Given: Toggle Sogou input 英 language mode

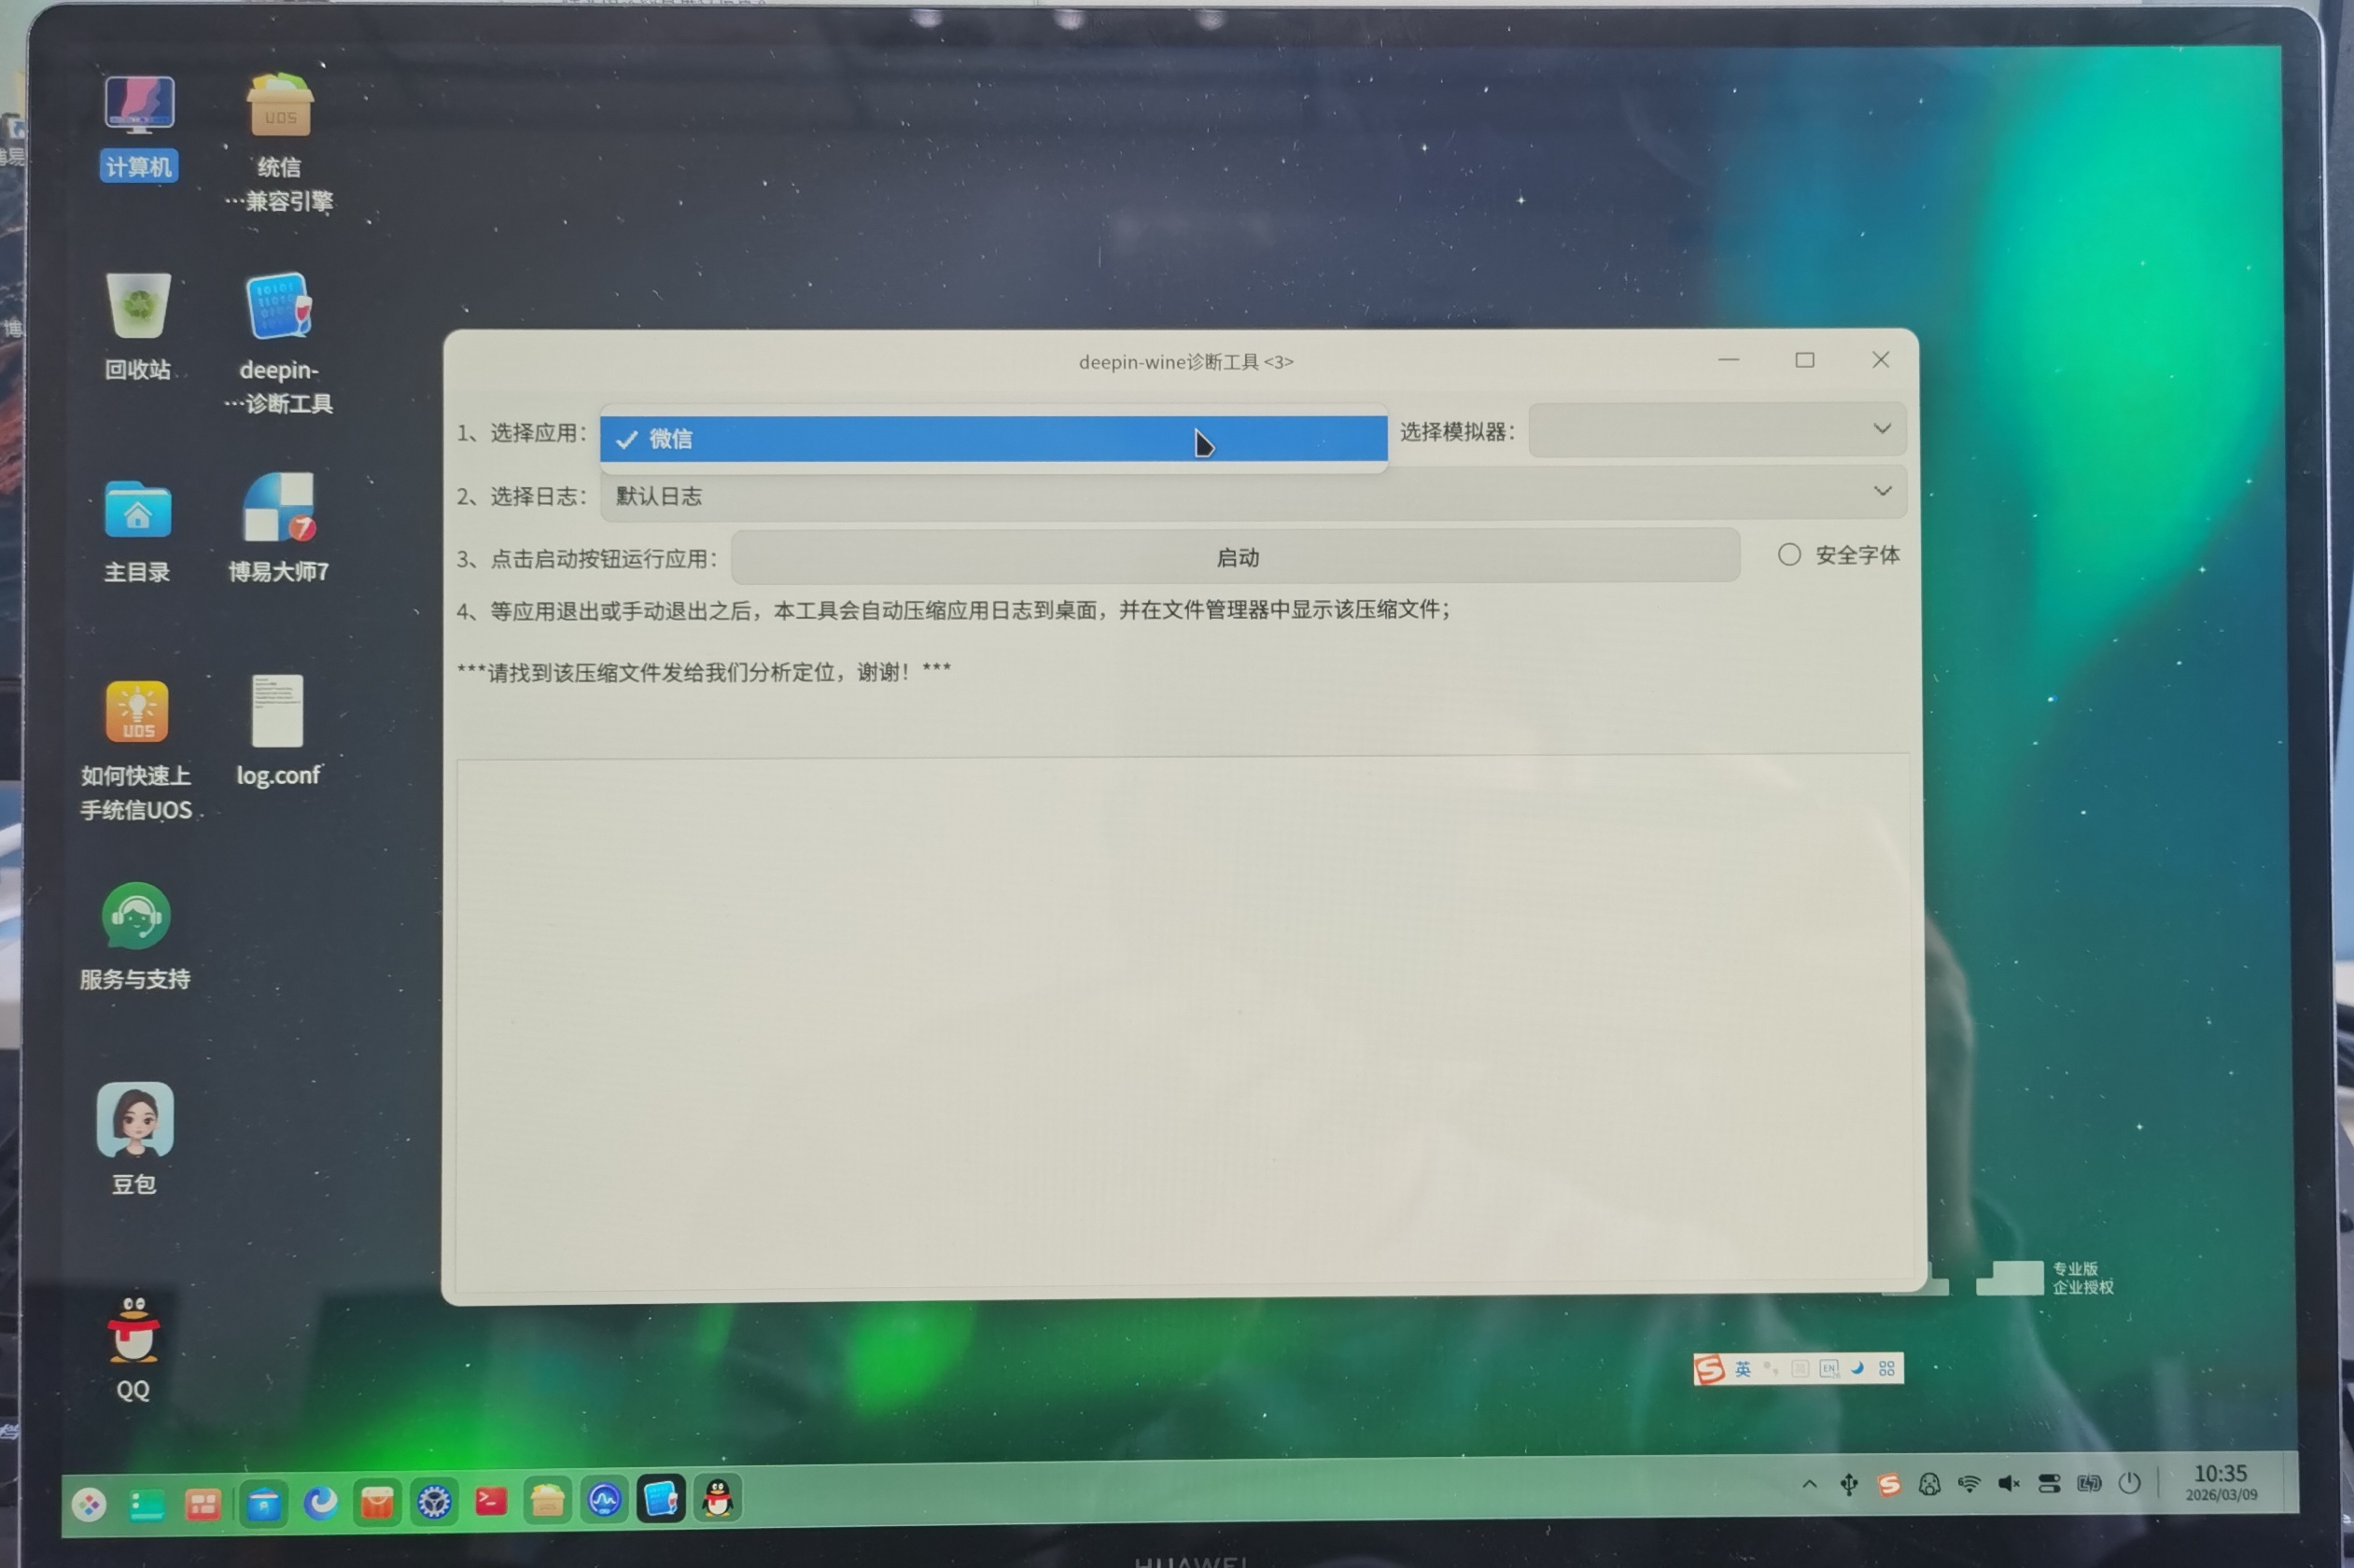Looking at the screenshot, I should click(x=1743, y=1369).
